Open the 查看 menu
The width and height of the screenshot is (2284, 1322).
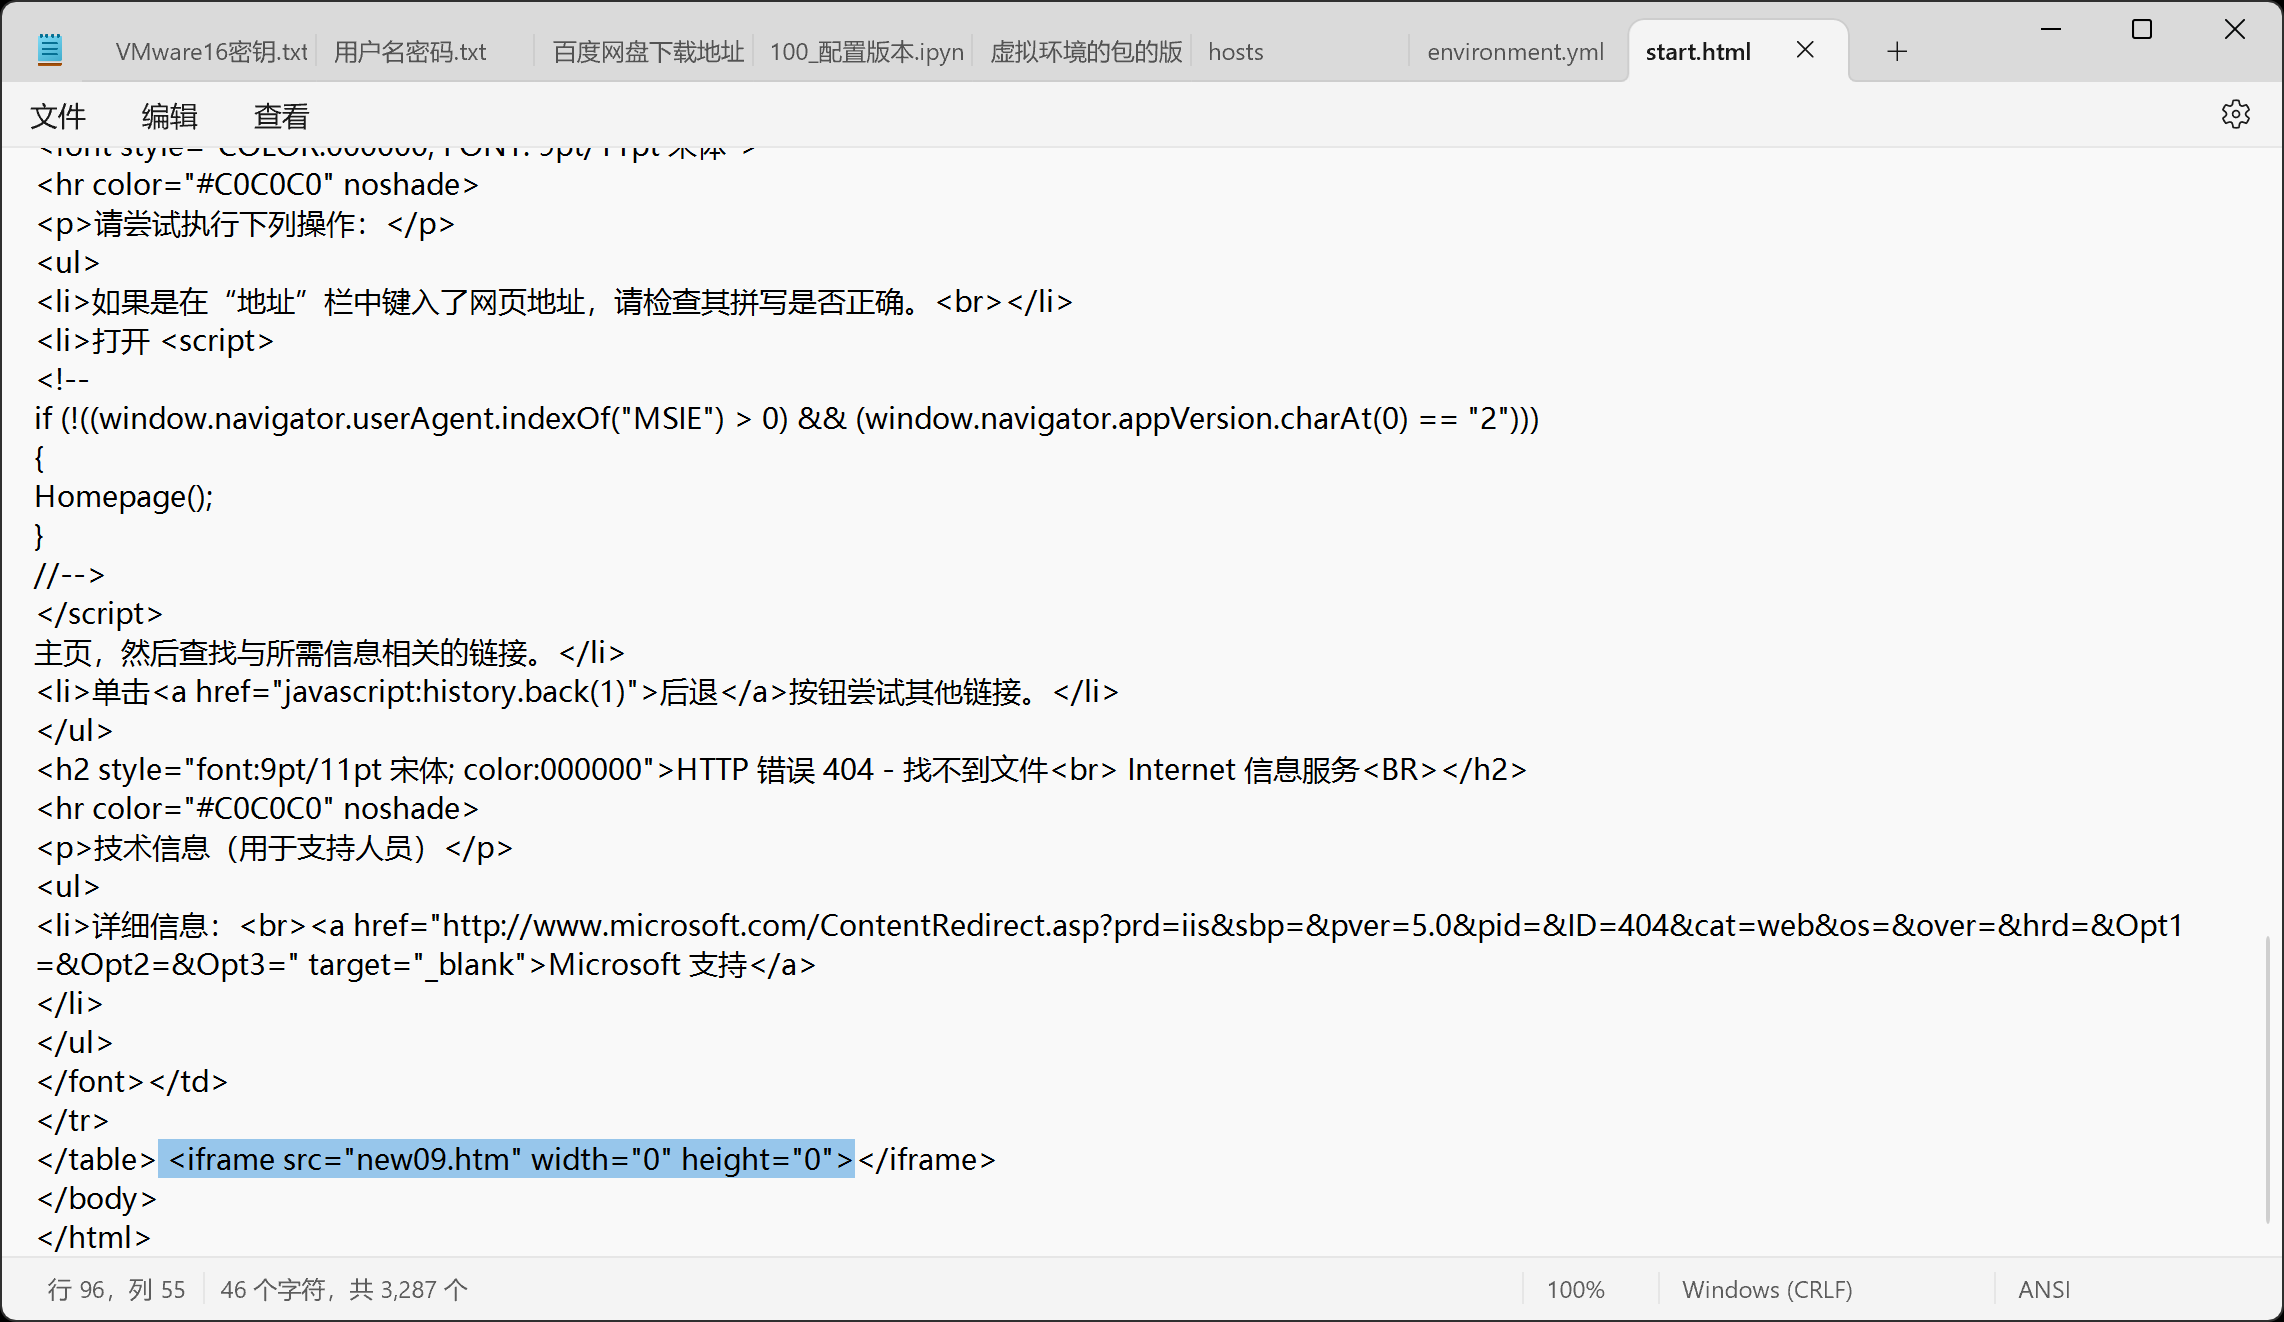(281, 116)
